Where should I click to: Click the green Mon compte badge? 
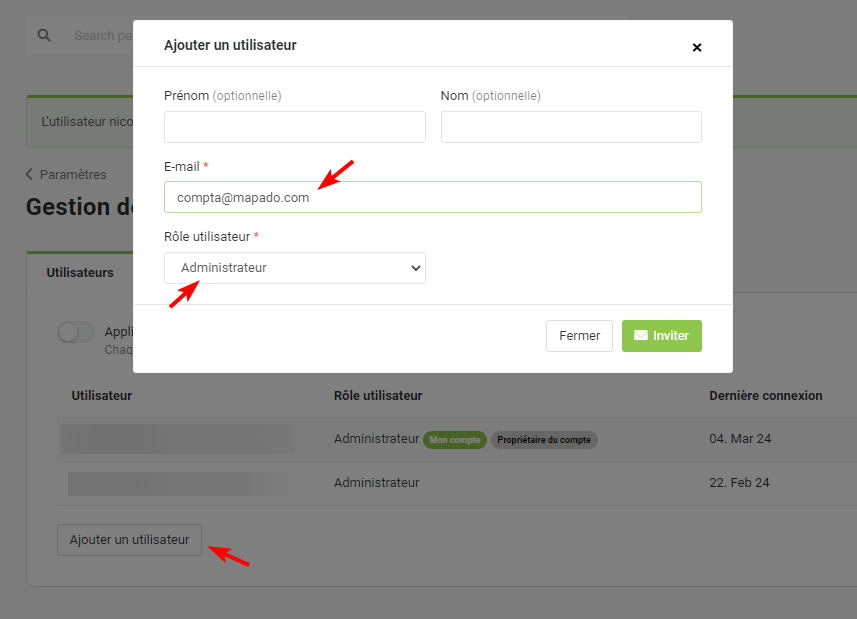tap(453, 440)
